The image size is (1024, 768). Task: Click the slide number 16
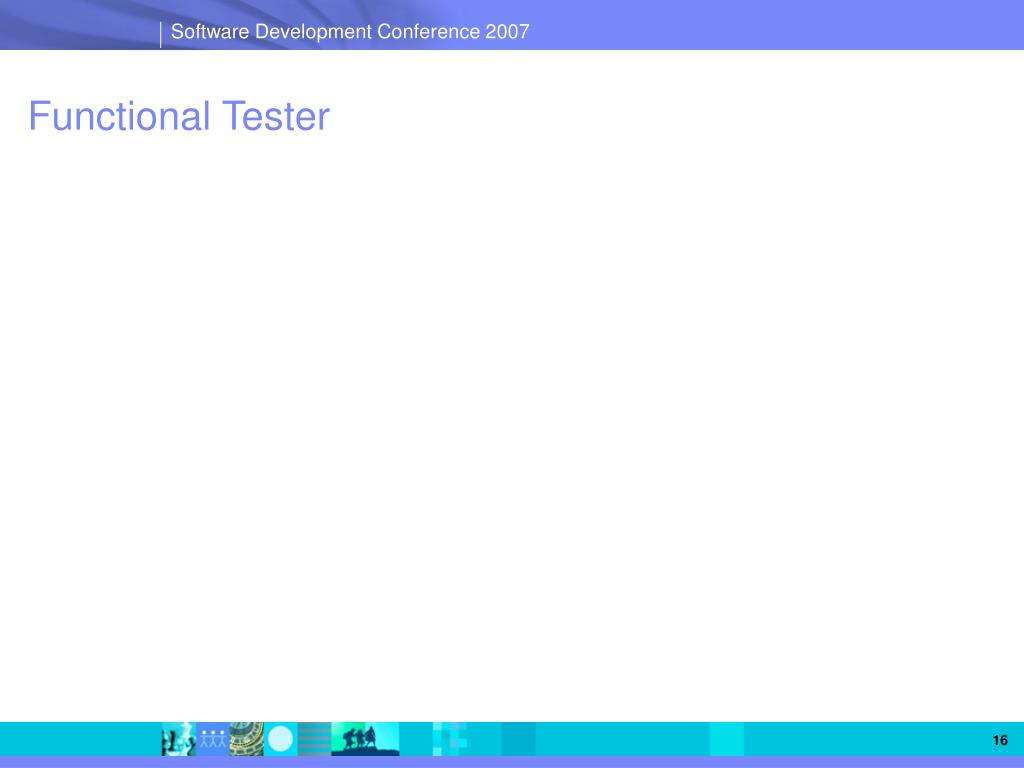coord(1000,740)
